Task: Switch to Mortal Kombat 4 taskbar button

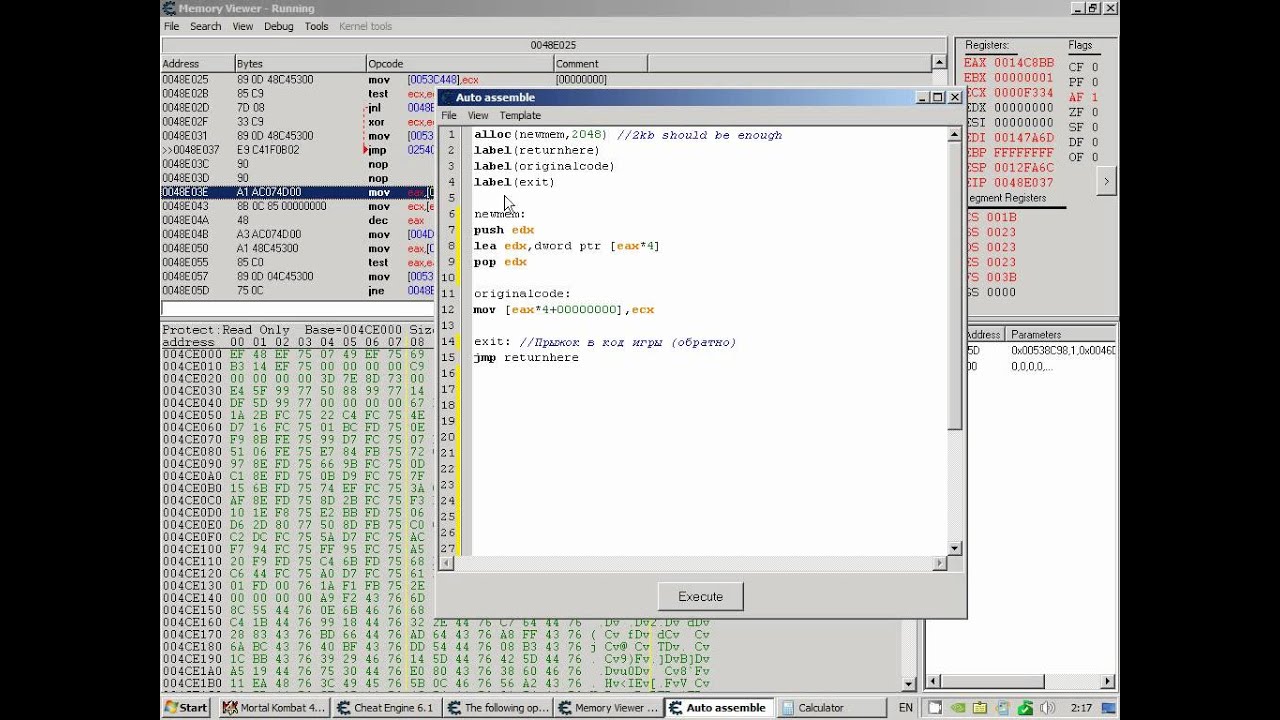Action: 273,707
